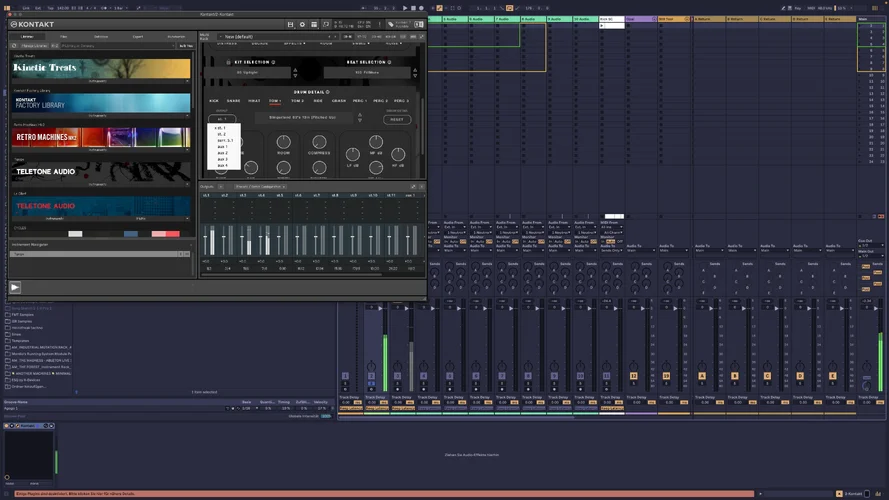Switch to the SNARE drum tab
889x500 pixels.
(x=233, y=101)
